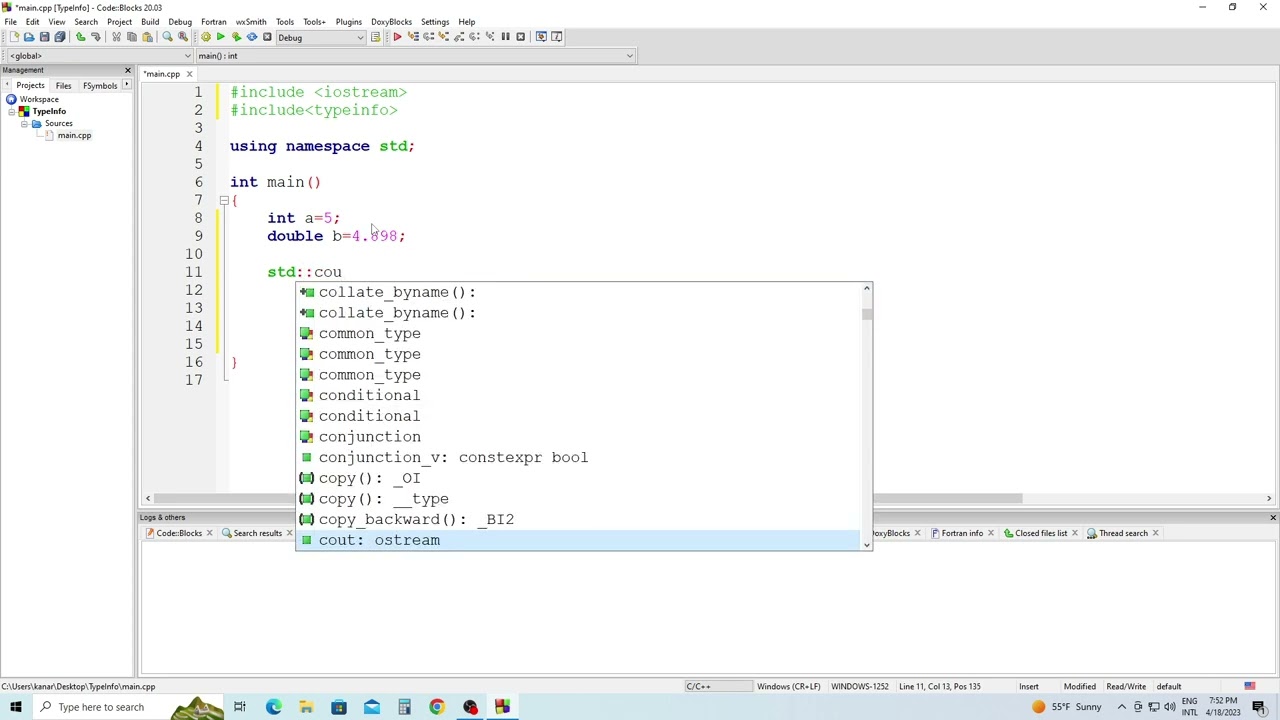Viewport: 1280px width, 720px height.
Task: Open the main() : int function dropdown
Action: click(x=415, y=56)
